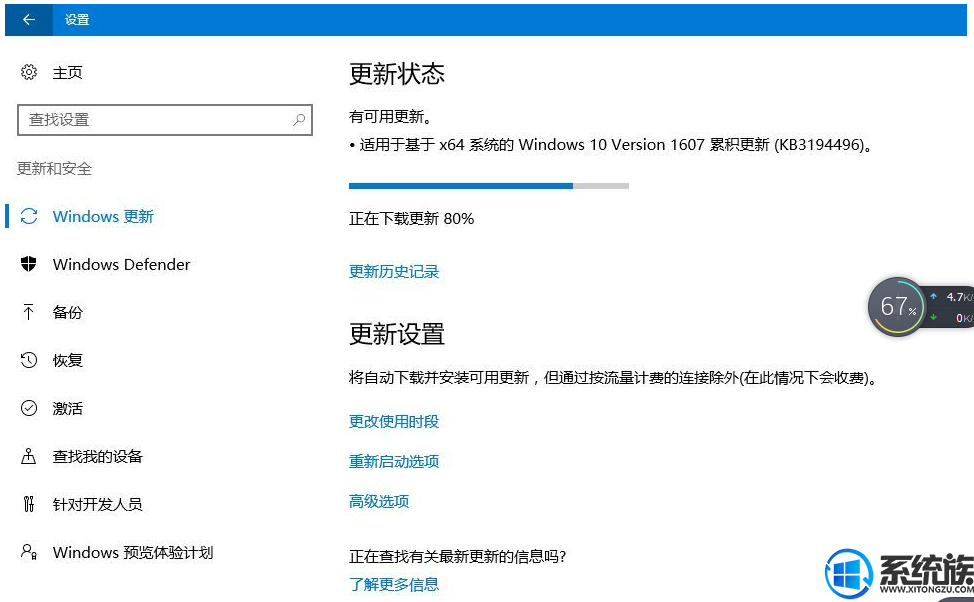This screenshot has width=974, height=602.
Task: Click the 正在查找有关最新更新的信息吗 text
Action: 458,557
